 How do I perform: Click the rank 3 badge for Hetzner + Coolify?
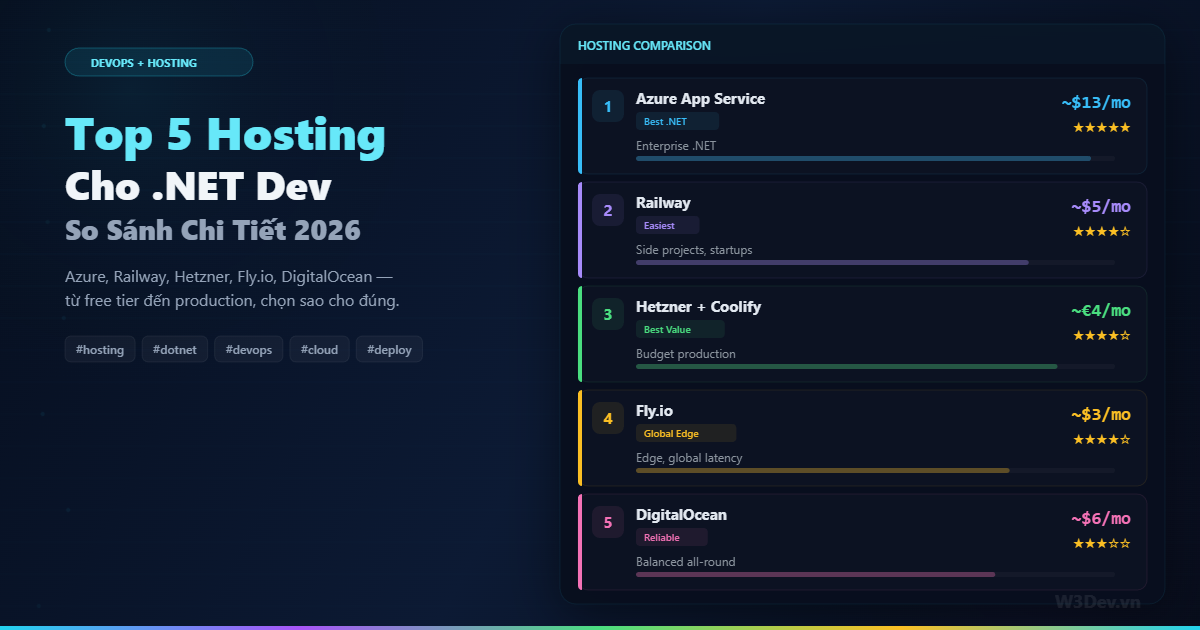(x=608, y=313)
